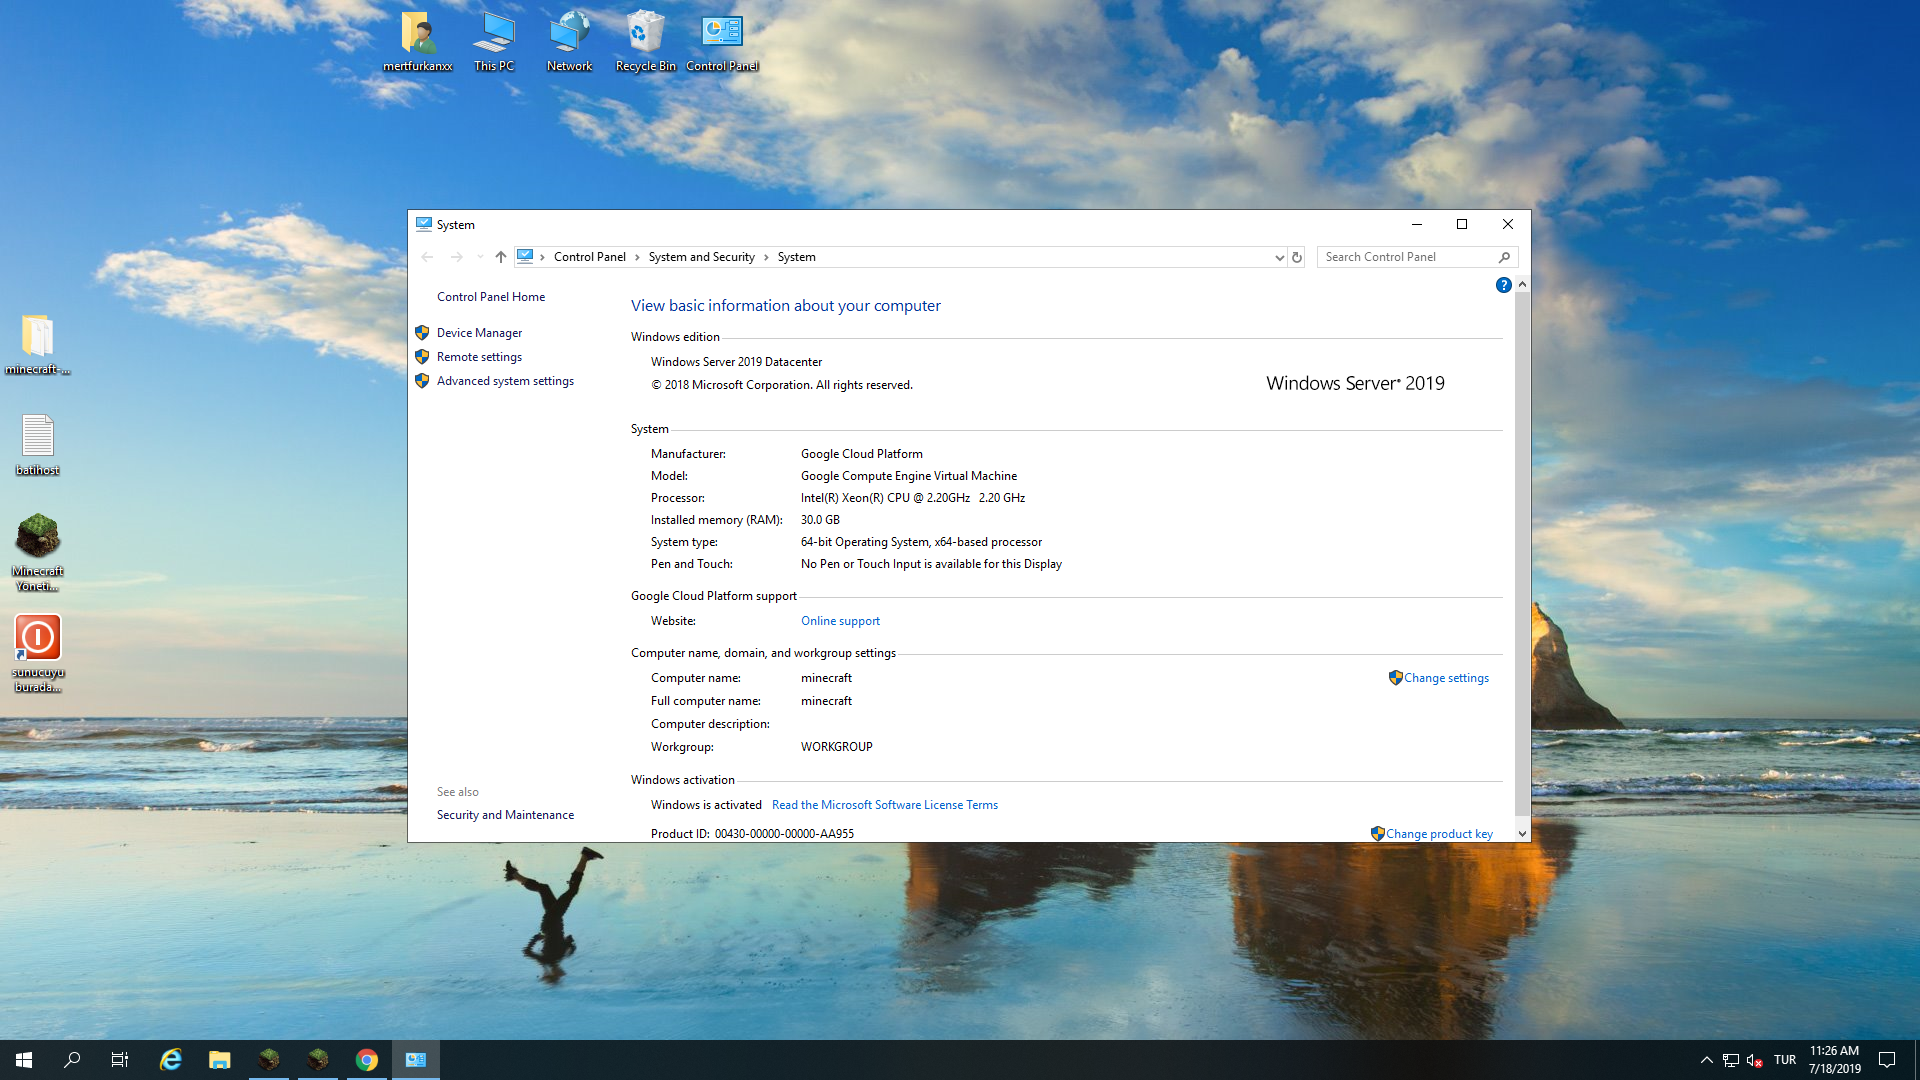Click the scrollbar down arrow

point(1522,834)
